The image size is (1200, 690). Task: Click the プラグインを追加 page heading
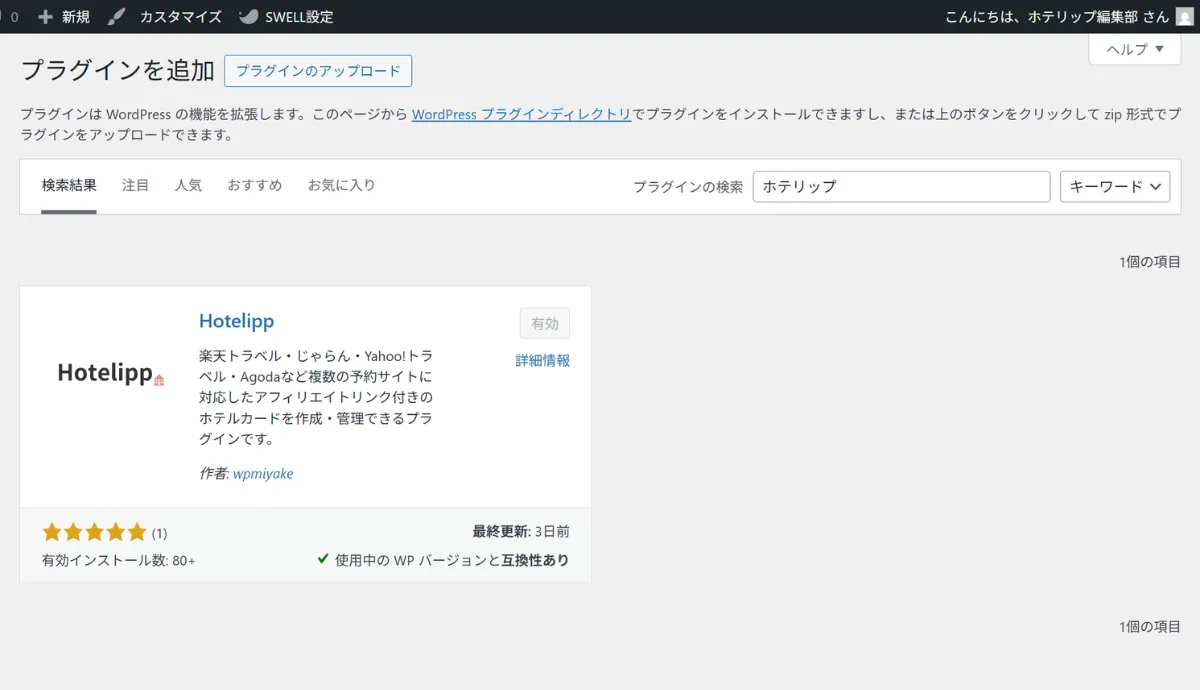click(118, 70)
